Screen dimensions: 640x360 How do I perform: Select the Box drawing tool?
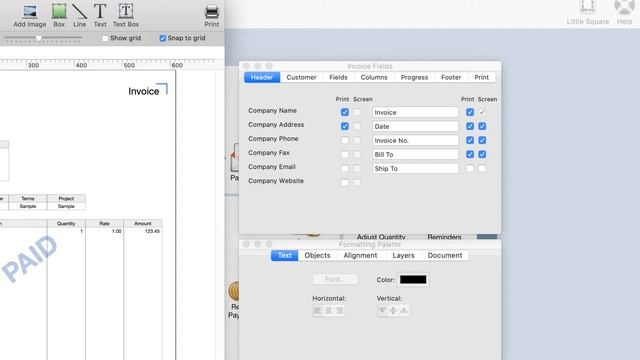[59, 16]
